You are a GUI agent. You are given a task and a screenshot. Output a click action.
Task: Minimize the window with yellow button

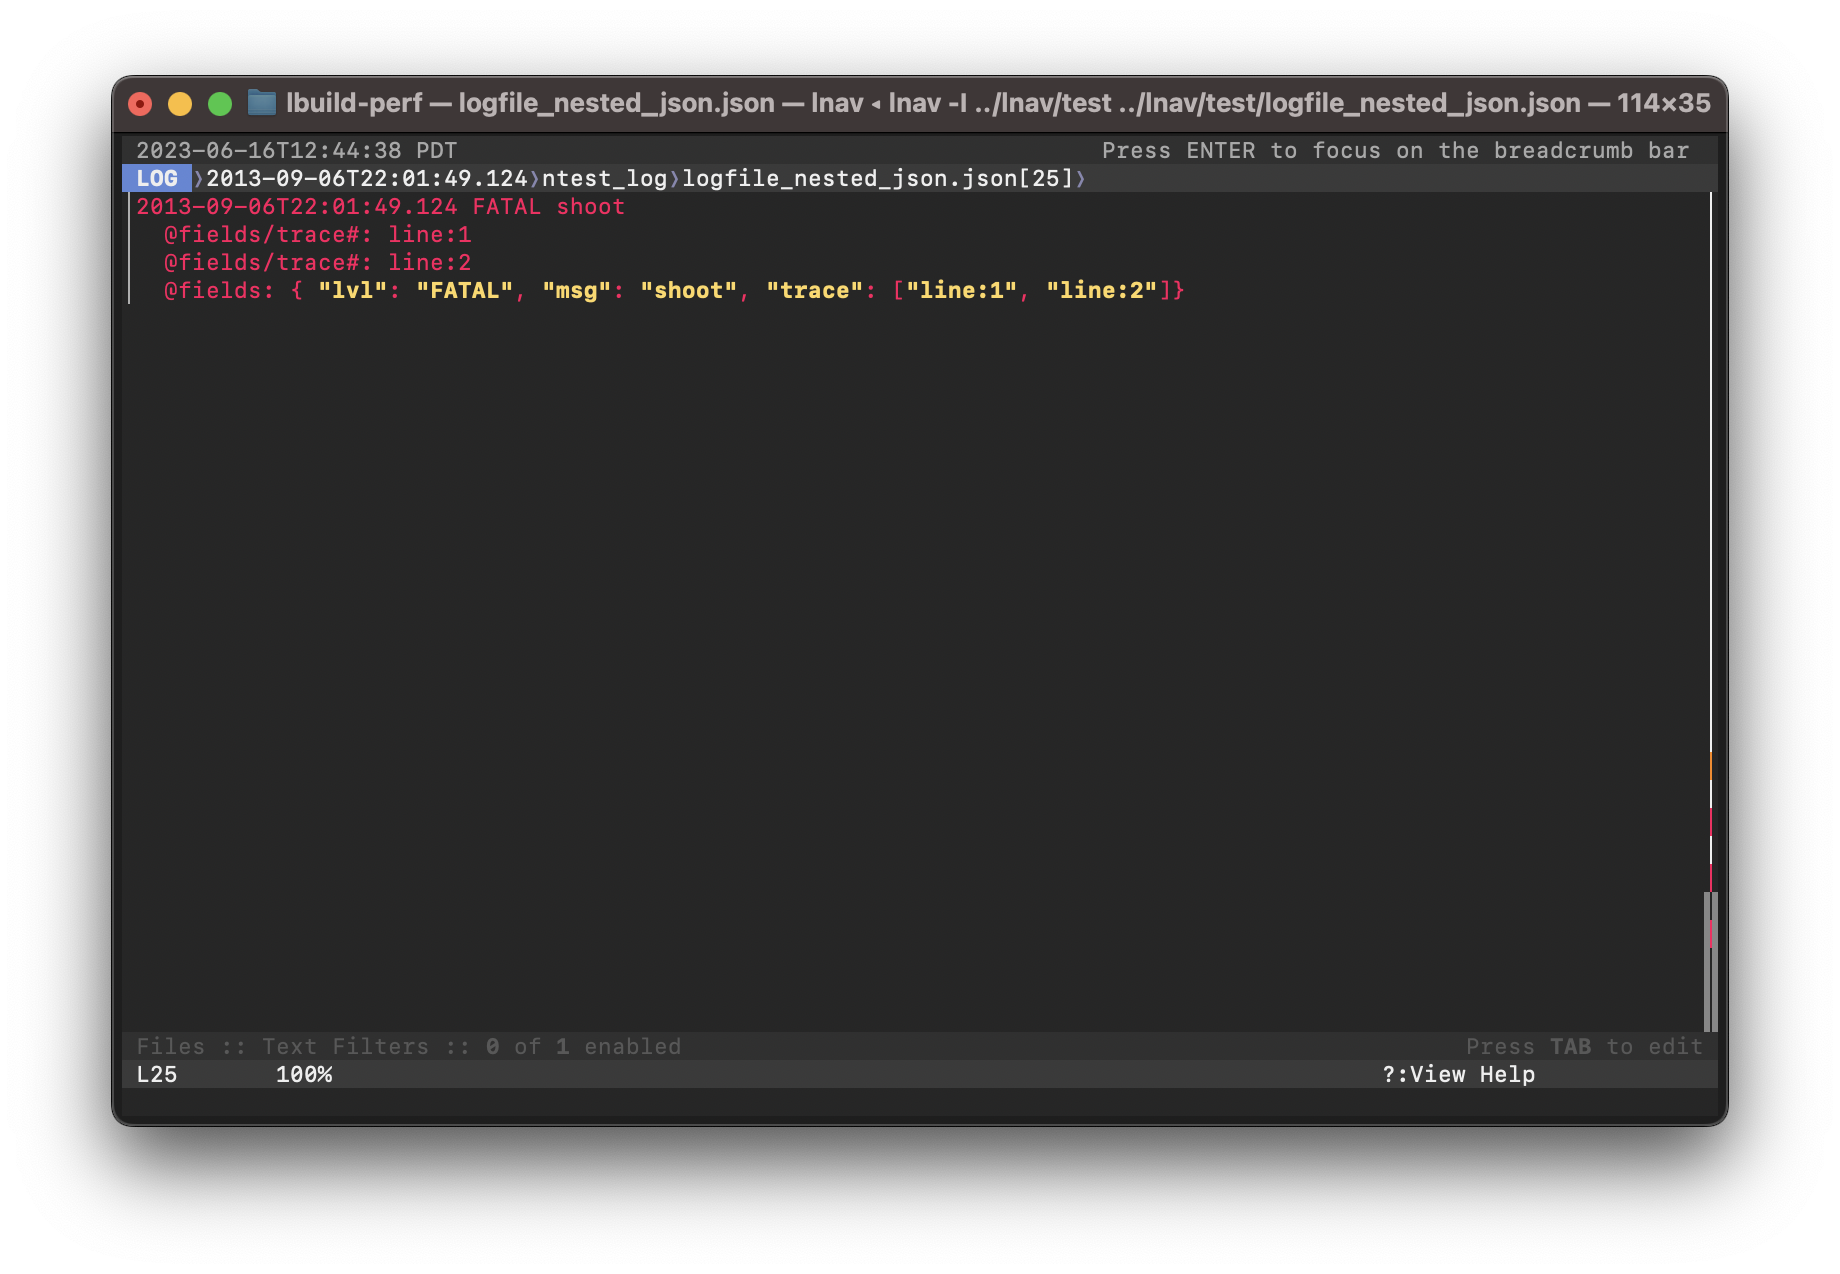180,104
